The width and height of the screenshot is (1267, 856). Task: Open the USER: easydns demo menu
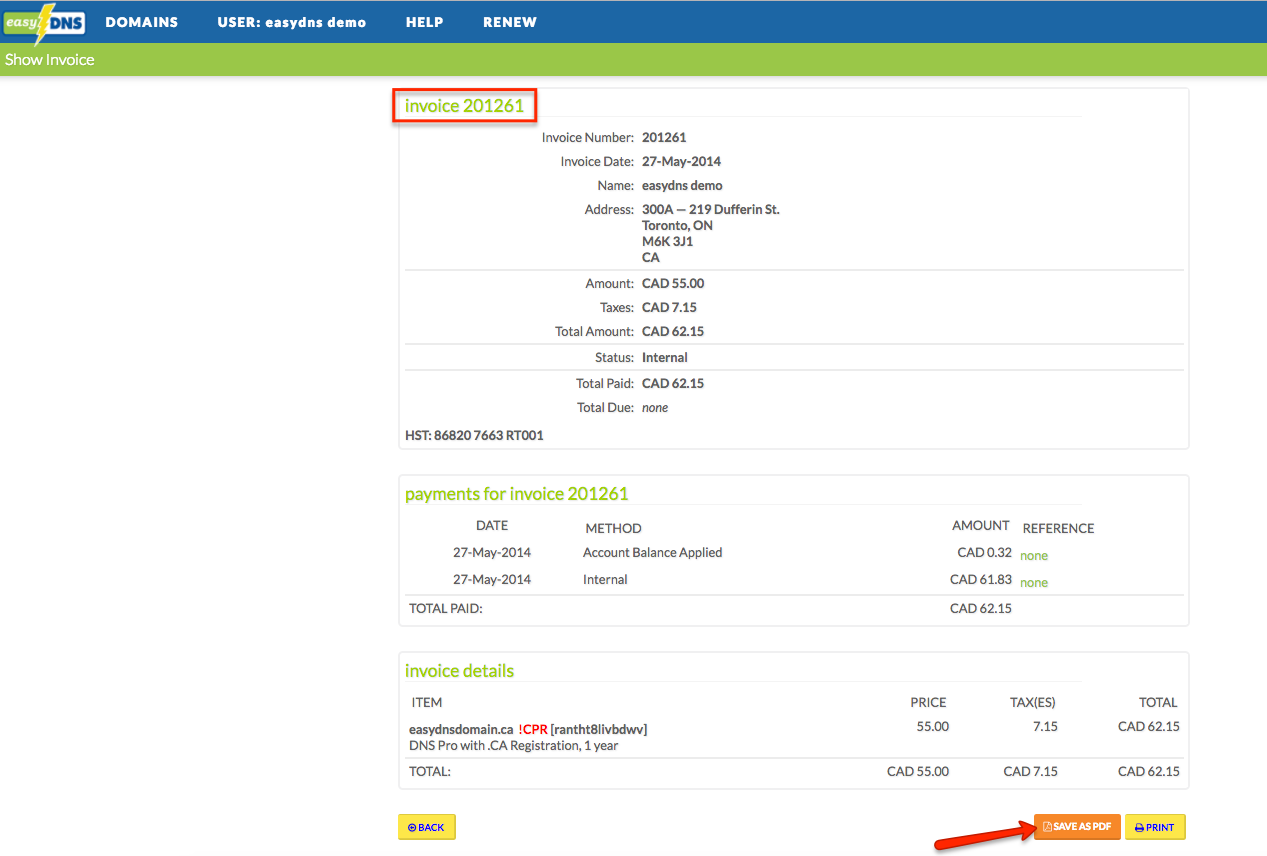click(292, 22)
